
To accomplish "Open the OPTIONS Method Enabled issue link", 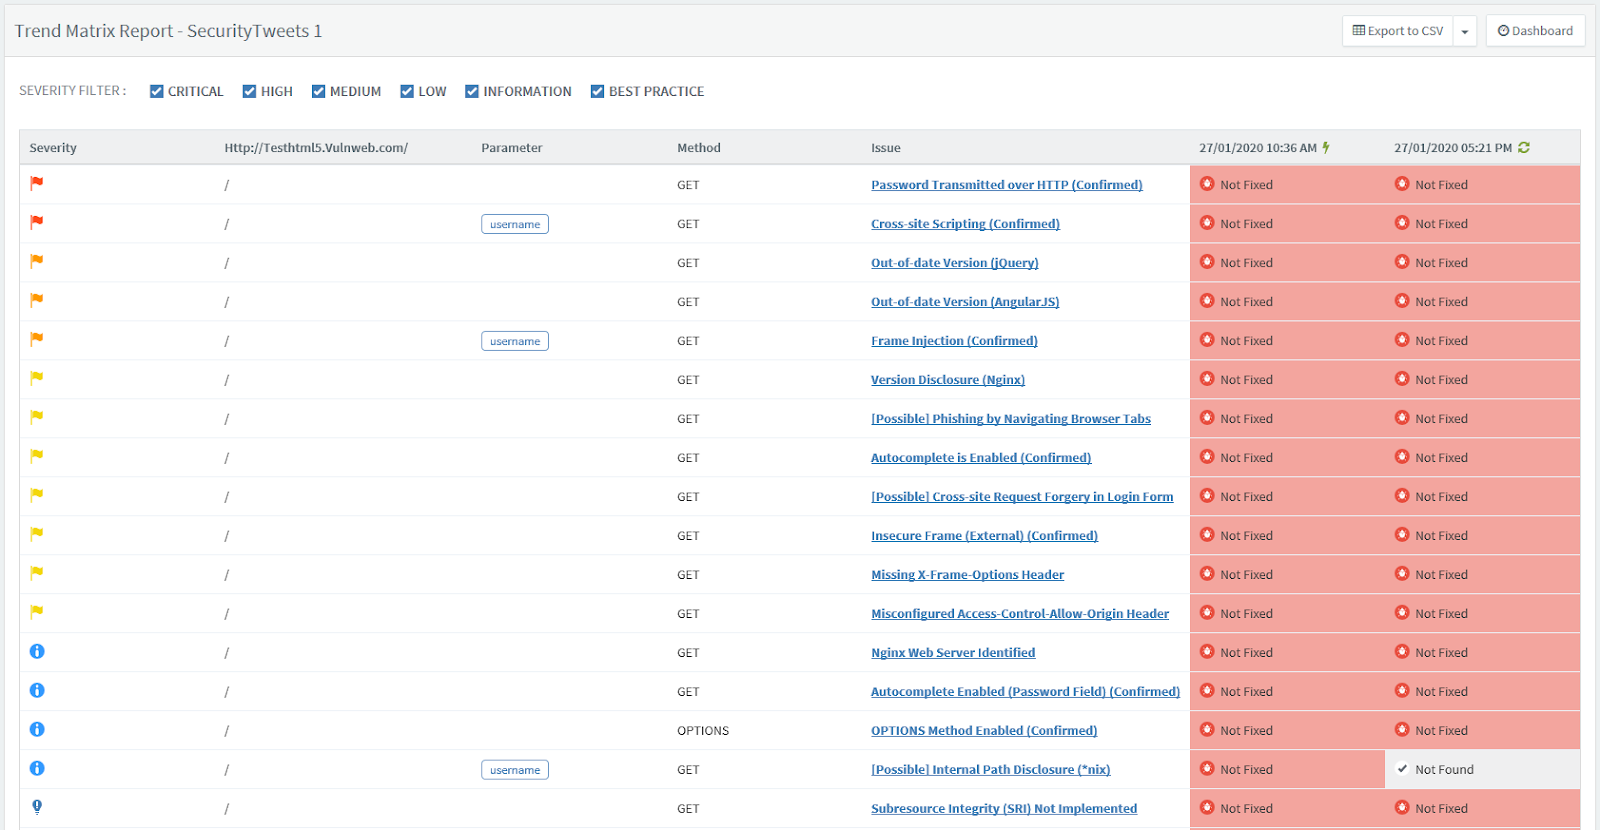I will click(984, 731).
